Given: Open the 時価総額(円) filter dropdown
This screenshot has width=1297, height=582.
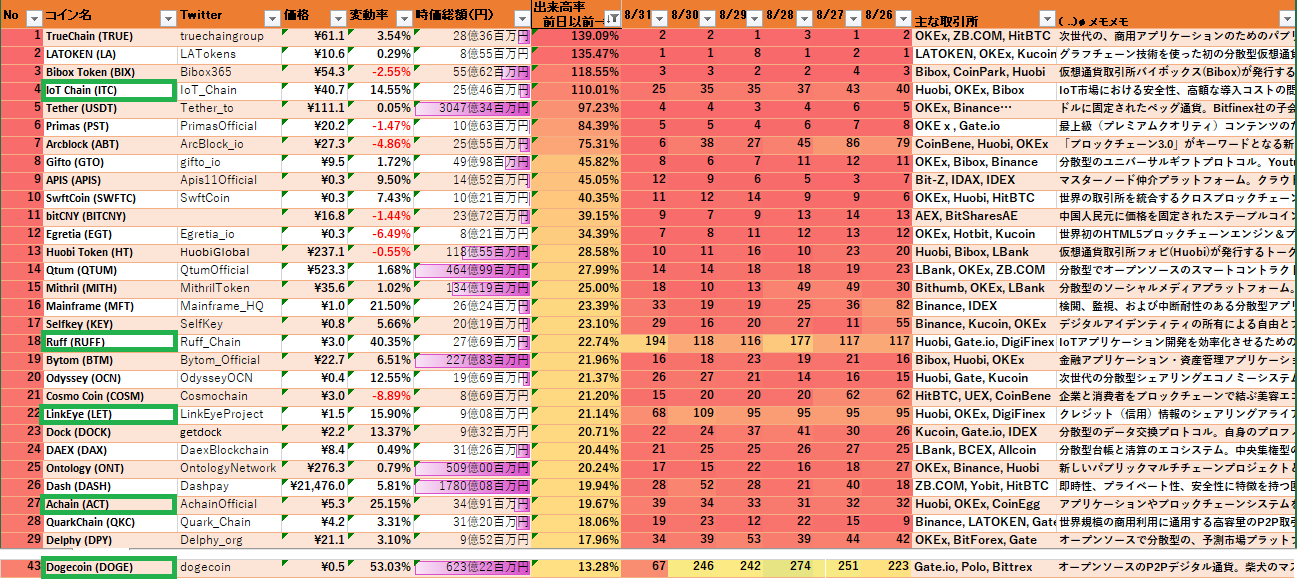Looking at the screenshot, I should (x=520, y=19).
